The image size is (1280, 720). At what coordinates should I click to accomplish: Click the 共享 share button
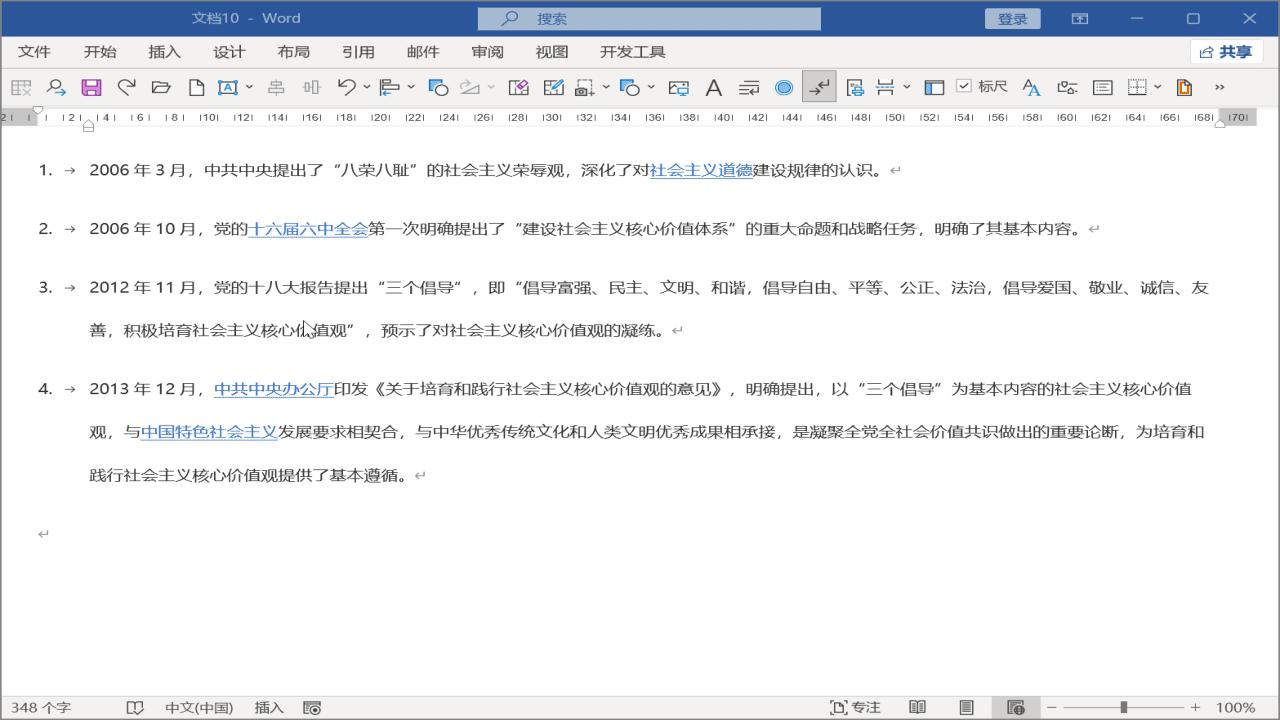[1226, 52]
